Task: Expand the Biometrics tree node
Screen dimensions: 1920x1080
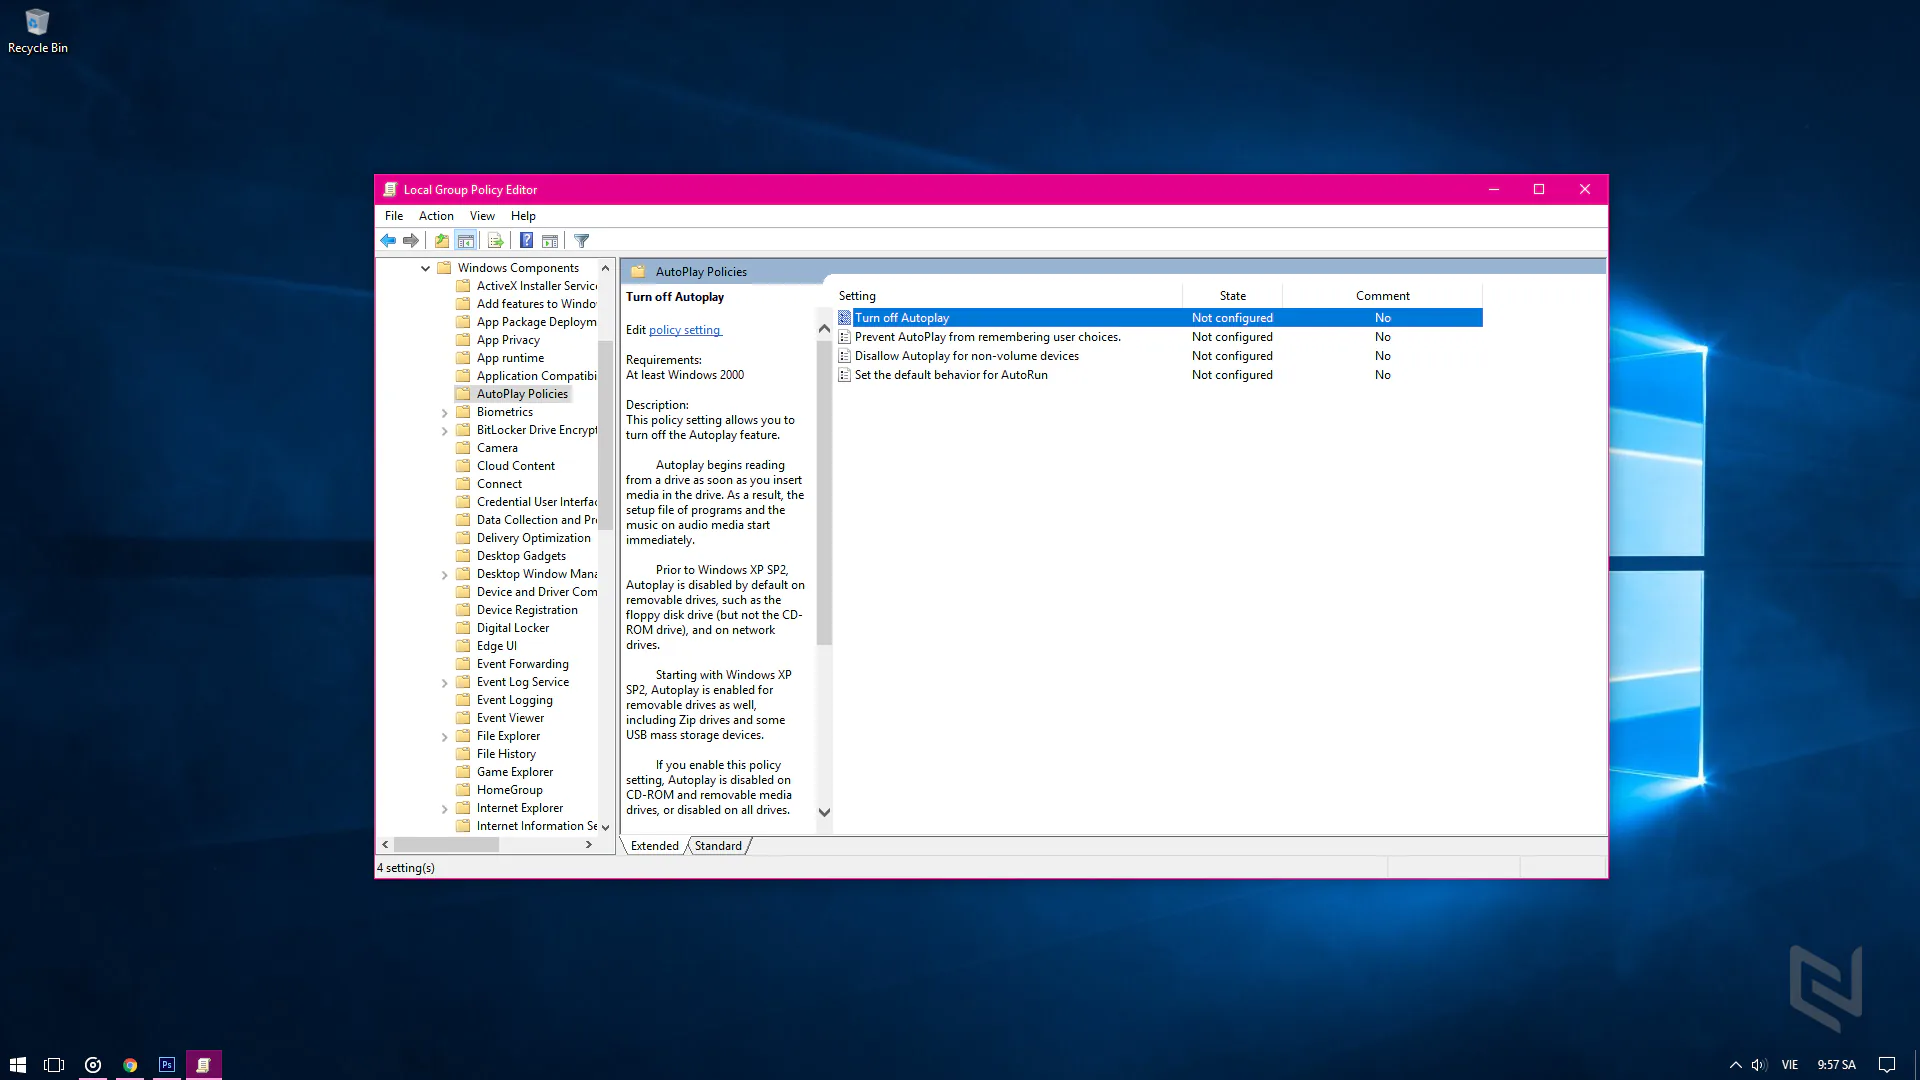Action: (445, 412)
